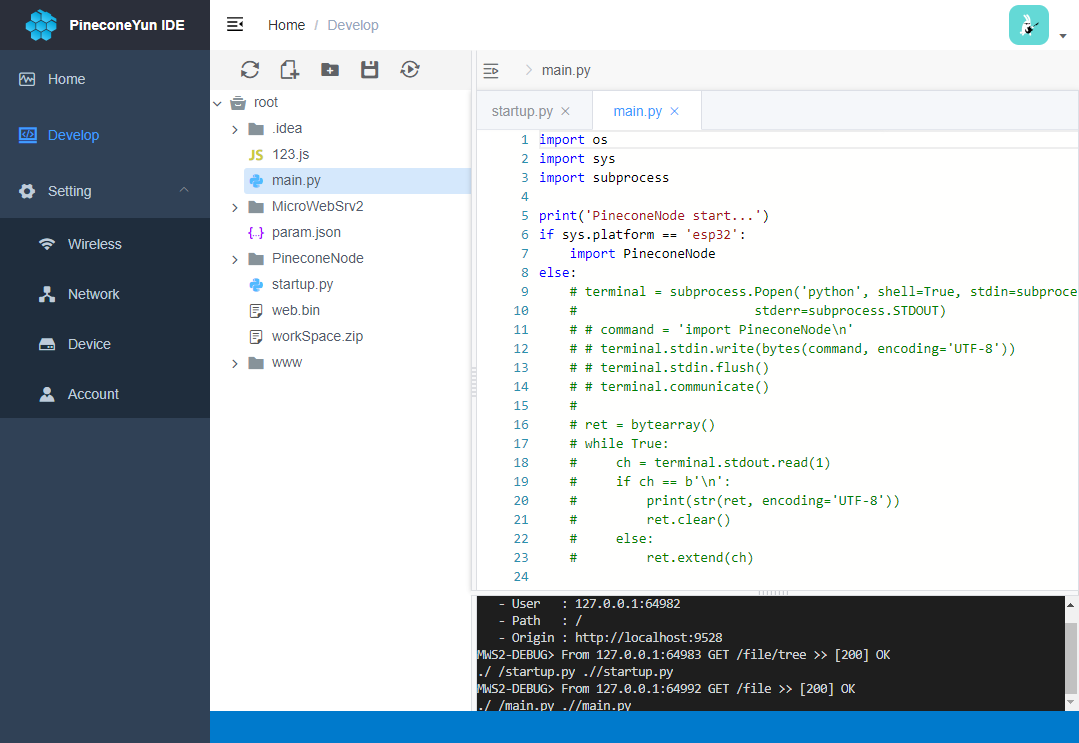Place cursor on line 1 import os
Viewport: 1079px width, 743px height.
573,140
